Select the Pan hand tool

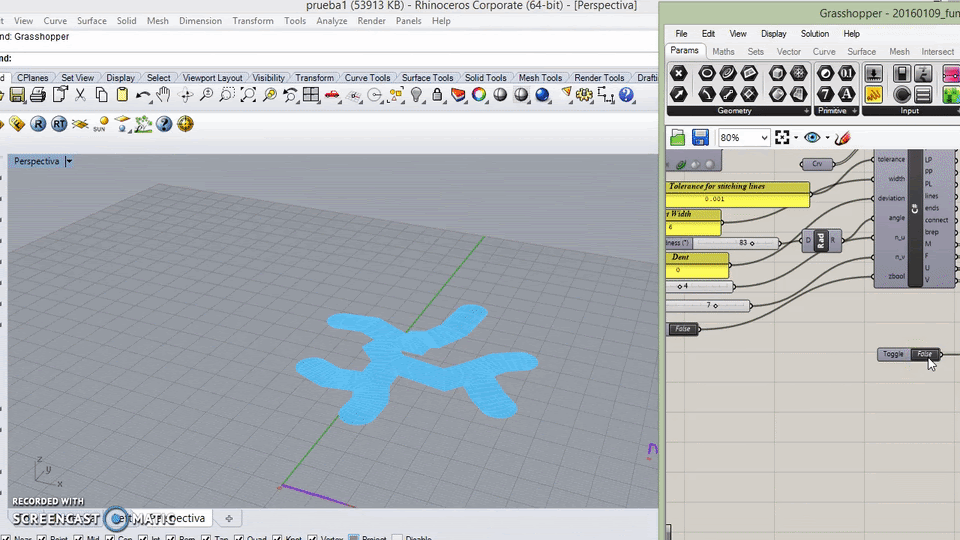tap(163, 95)
